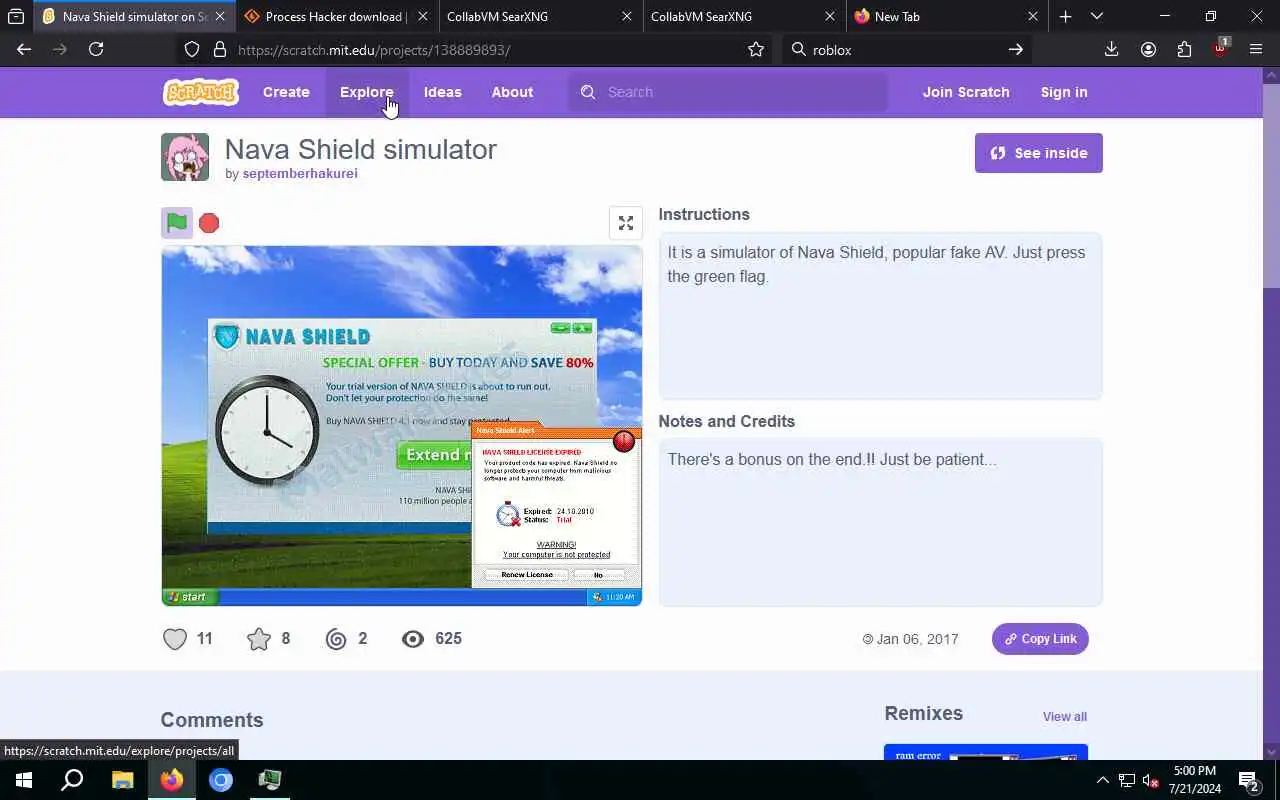Bookmark this page with the star
Image resolution: width=1280 pixels, height=800 pixels.
(x=756, y=49)
